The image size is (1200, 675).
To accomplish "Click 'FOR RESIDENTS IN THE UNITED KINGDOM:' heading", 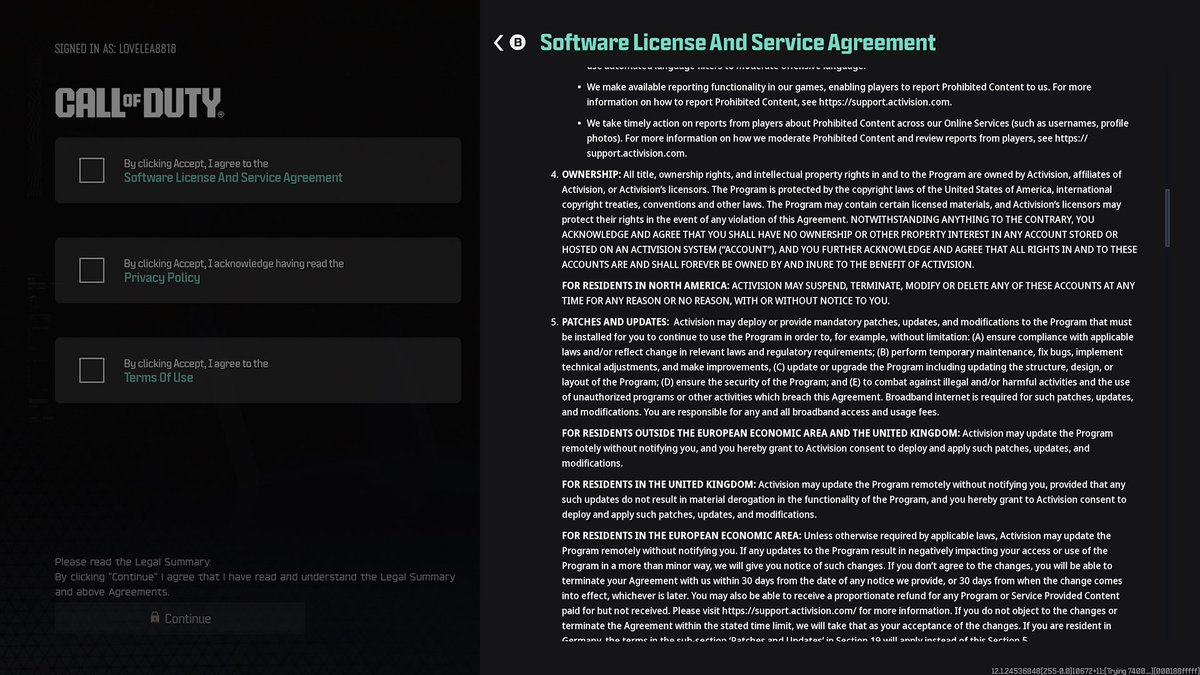I will tap(659, 485).
